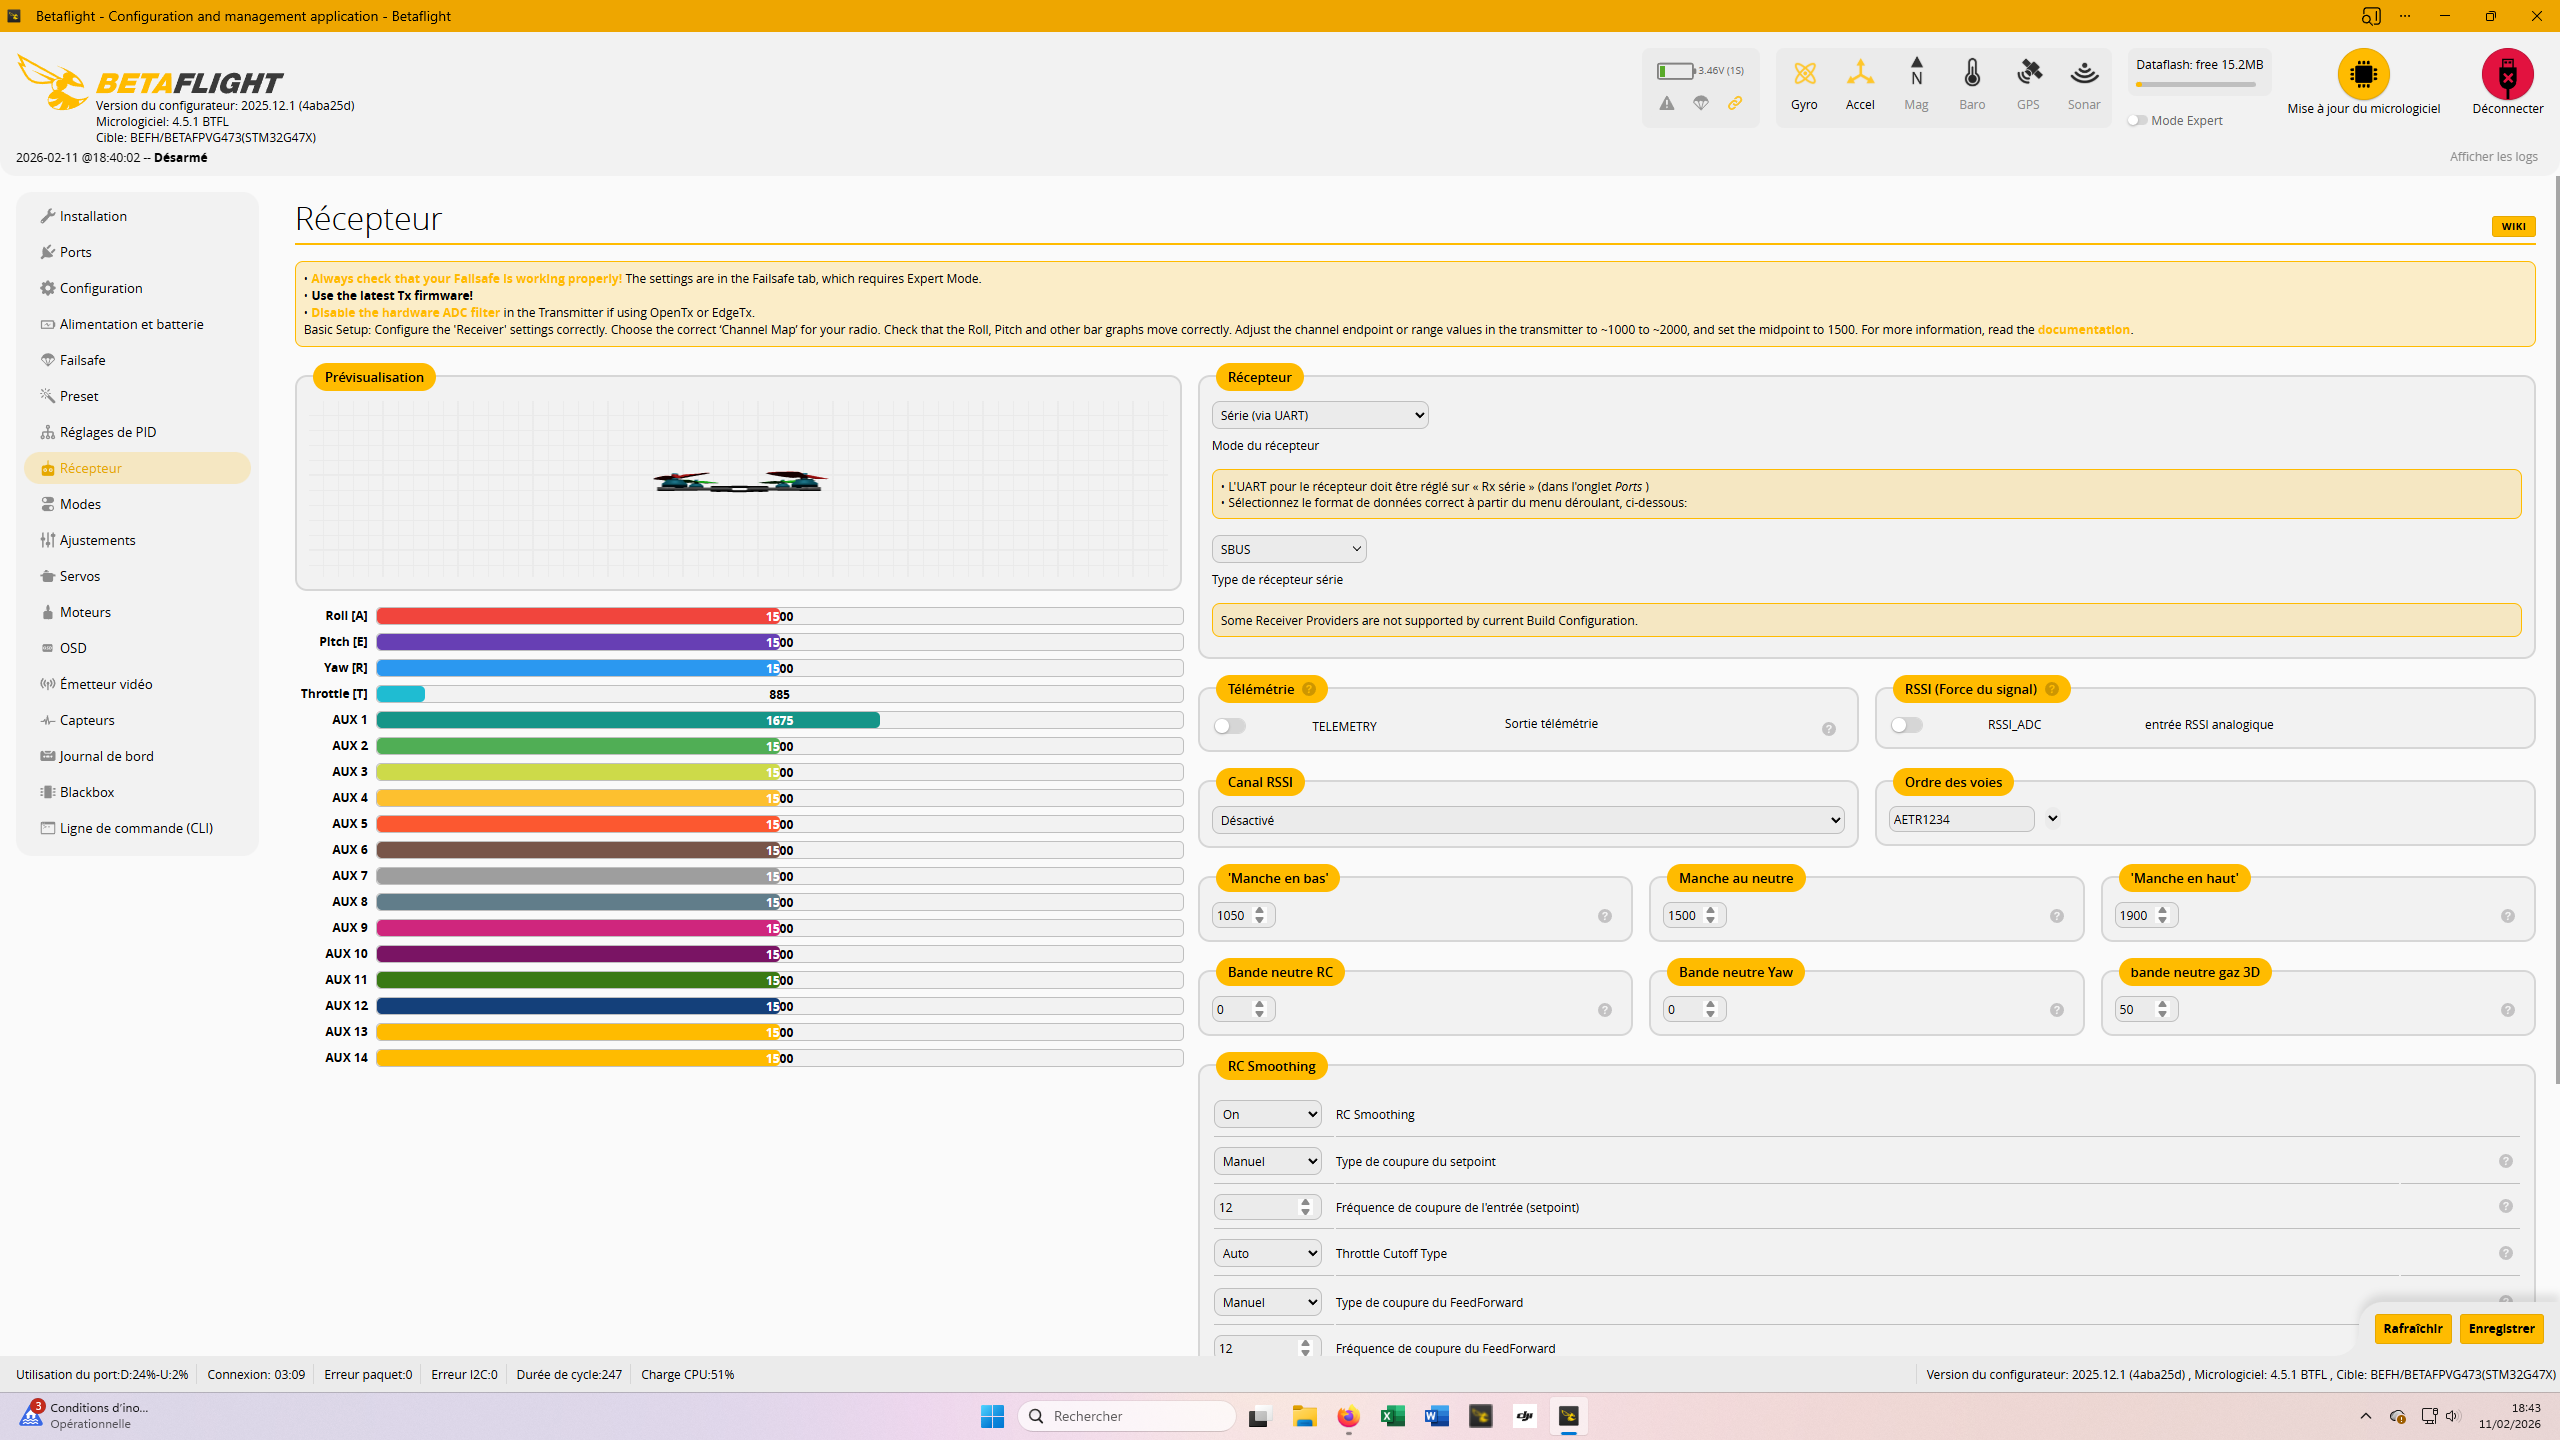Open Firefox from the Windows taskbar
Viewport: 2560px width, 1440px height.
1348,1416
